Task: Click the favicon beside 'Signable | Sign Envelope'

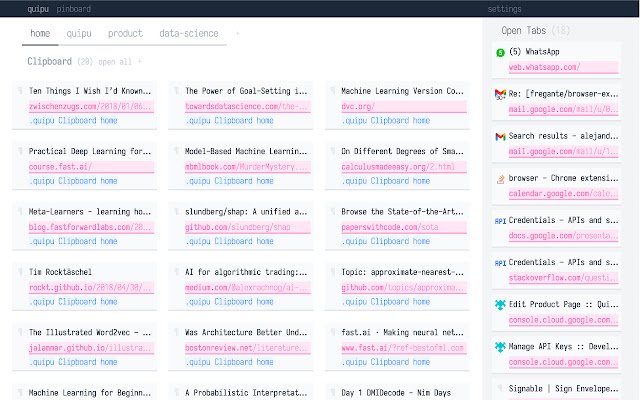Action: coord(500,388)
